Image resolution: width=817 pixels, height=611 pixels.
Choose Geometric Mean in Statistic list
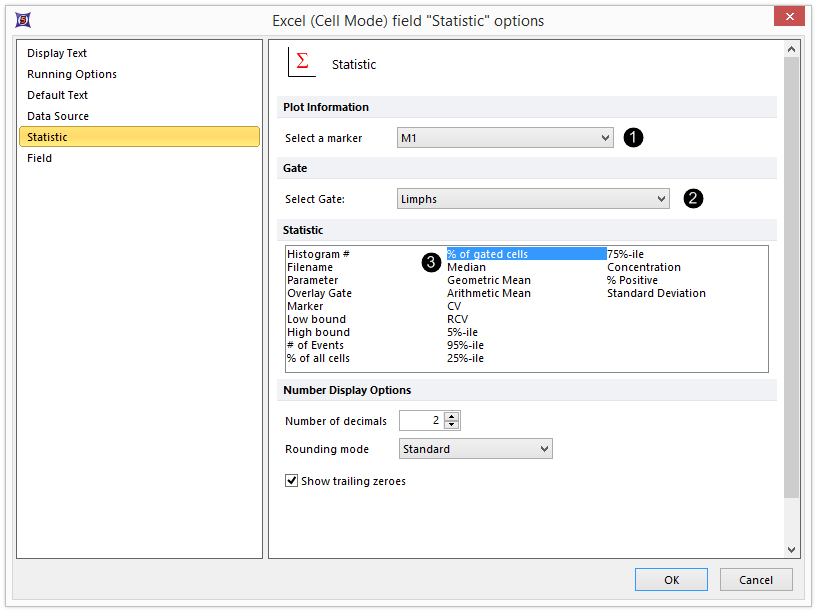click(488, 280)
